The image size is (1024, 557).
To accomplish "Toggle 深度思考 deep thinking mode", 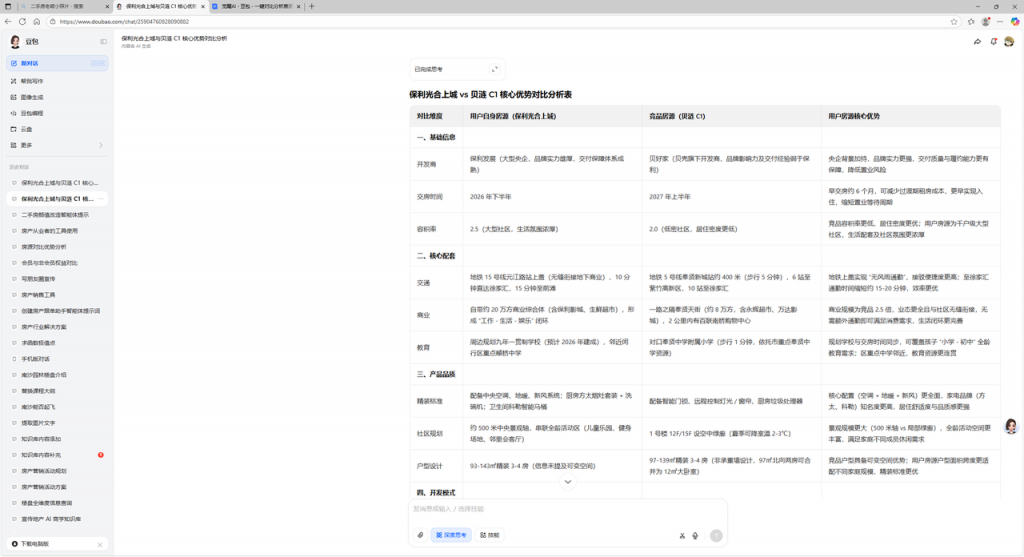I will tap(451, 535).
